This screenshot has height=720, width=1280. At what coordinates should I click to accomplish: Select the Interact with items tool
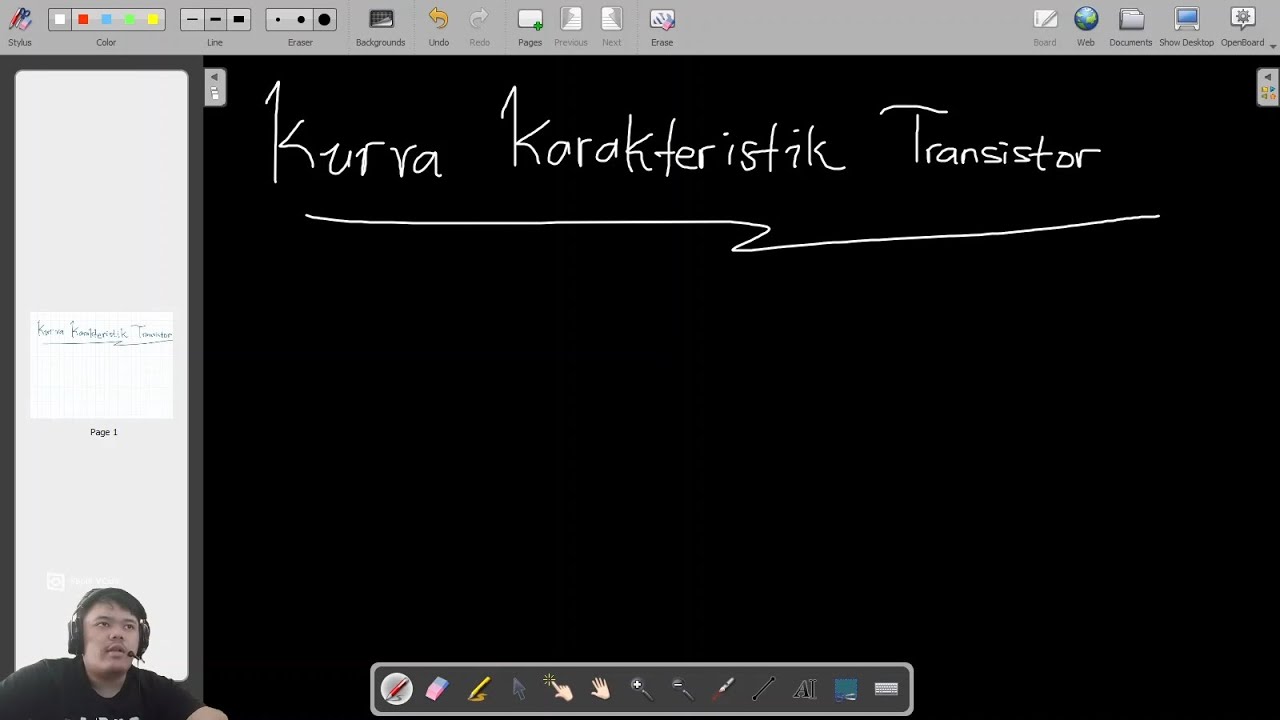click(x=559, y=689)
